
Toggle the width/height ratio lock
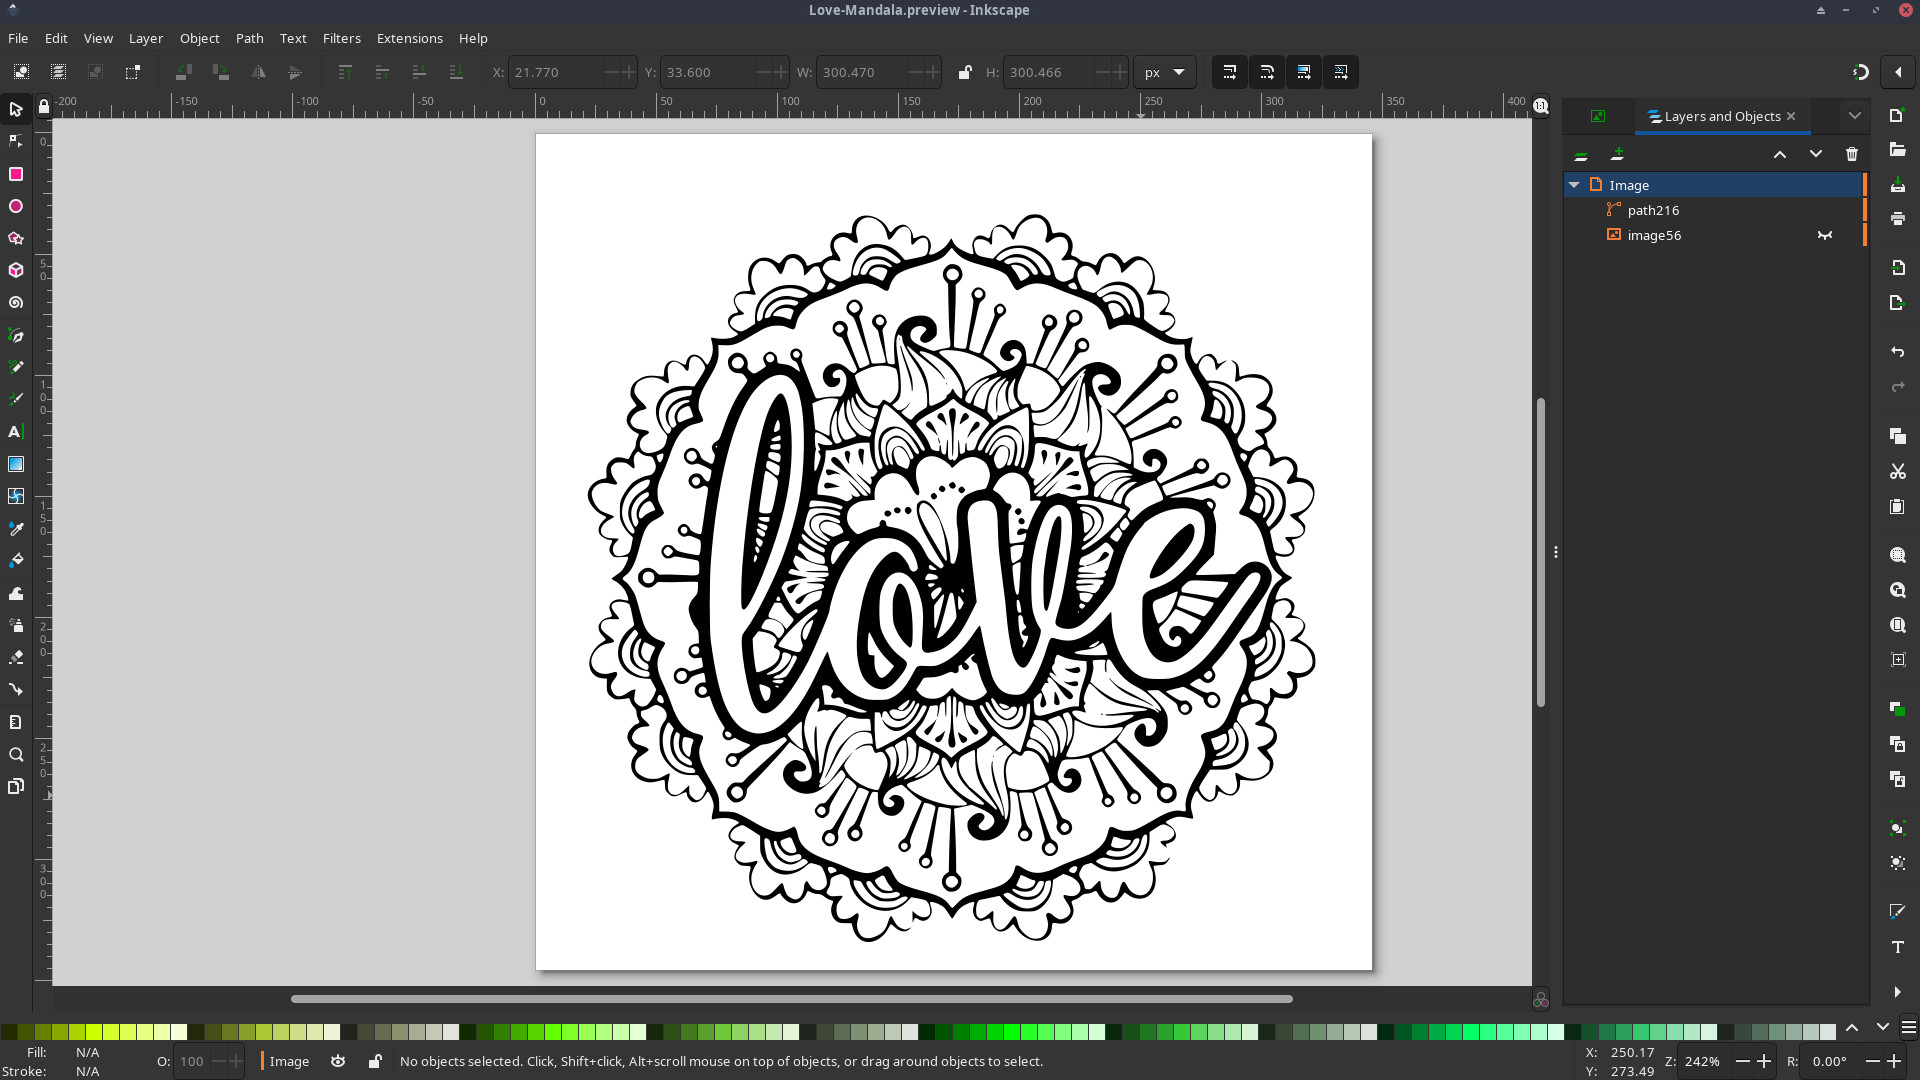point(965,72)
